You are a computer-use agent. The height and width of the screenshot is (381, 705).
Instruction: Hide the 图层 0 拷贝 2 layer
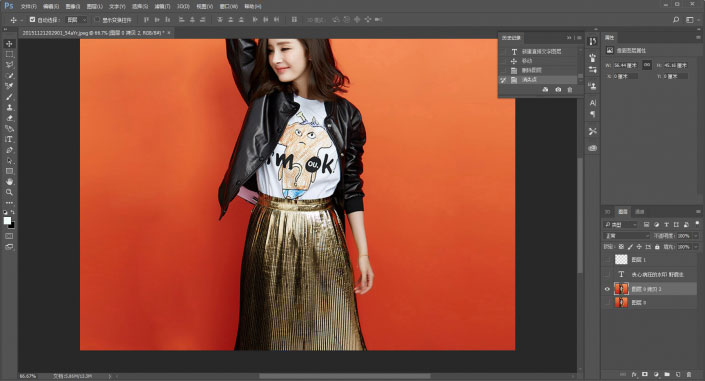(x=607, y=289)
